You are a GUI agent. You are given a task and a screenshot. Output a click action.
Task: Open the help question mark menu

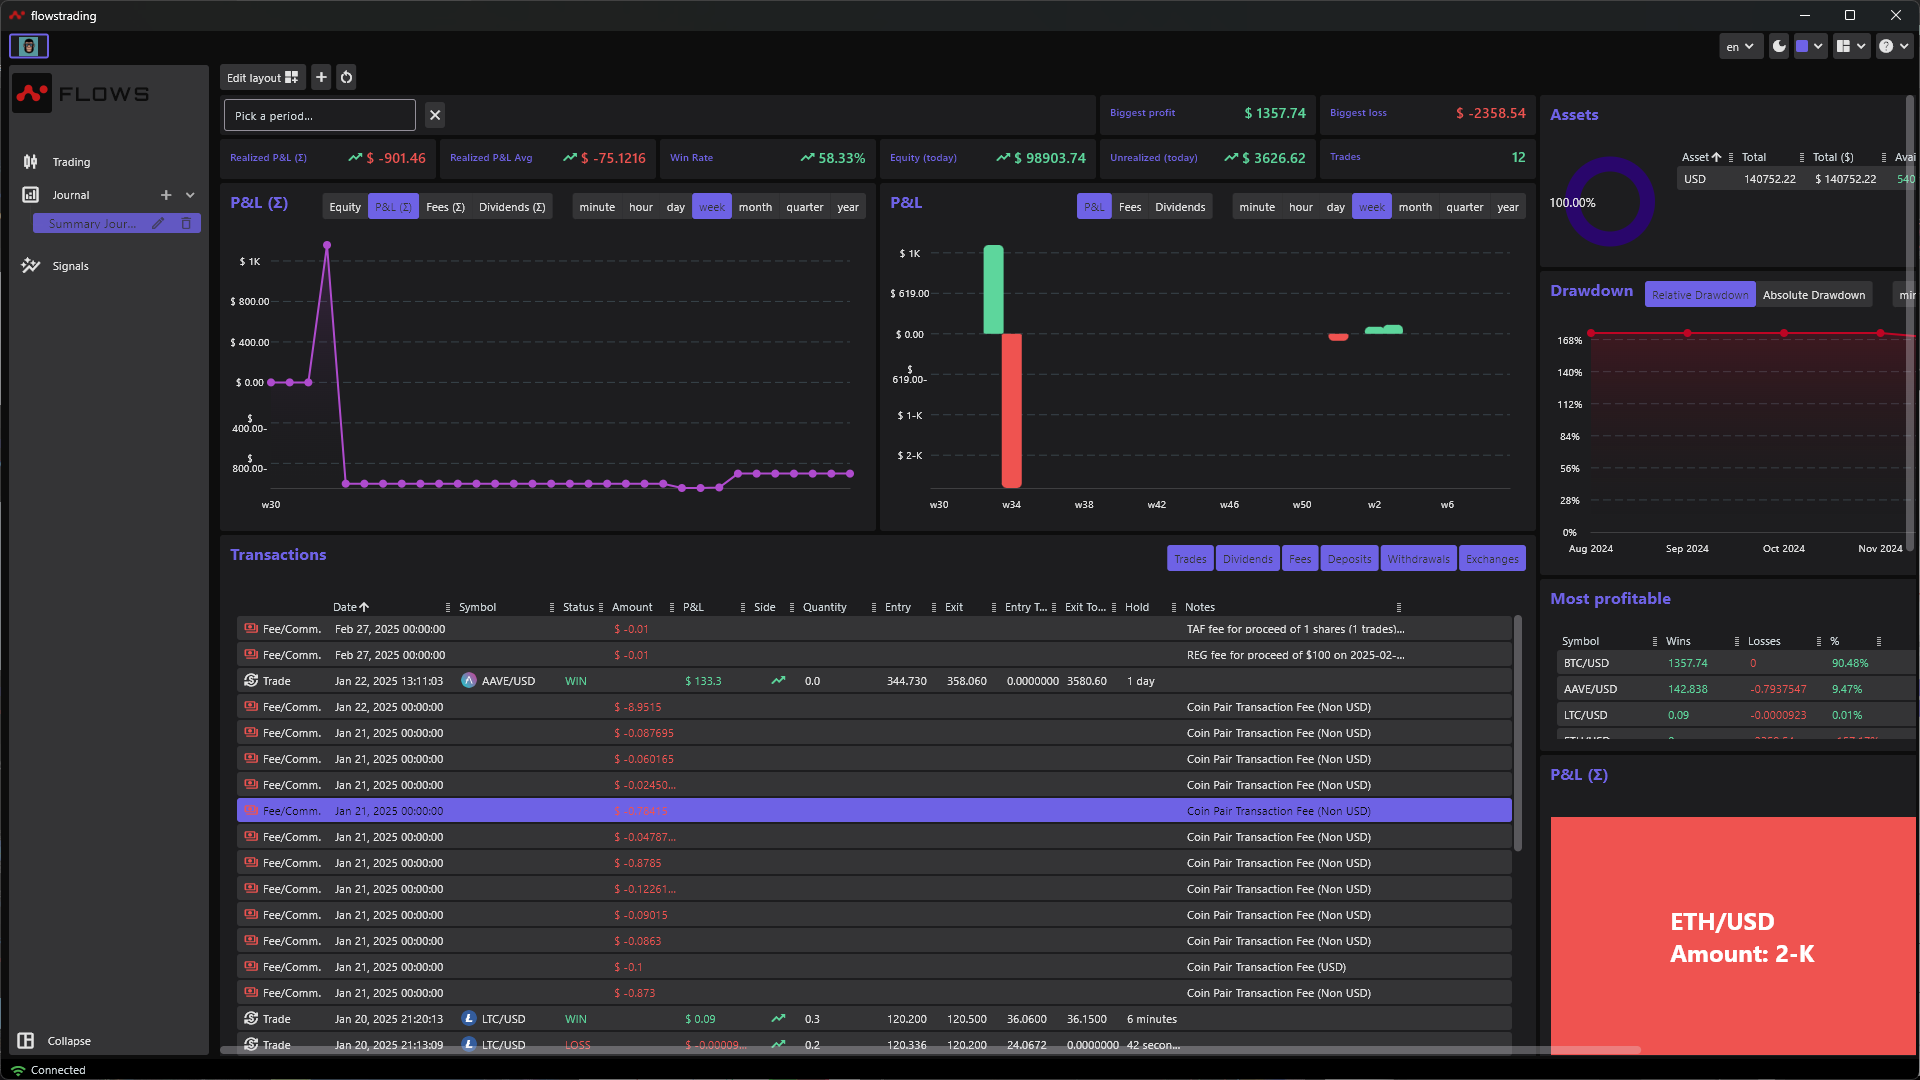(x=1893, y=46)
